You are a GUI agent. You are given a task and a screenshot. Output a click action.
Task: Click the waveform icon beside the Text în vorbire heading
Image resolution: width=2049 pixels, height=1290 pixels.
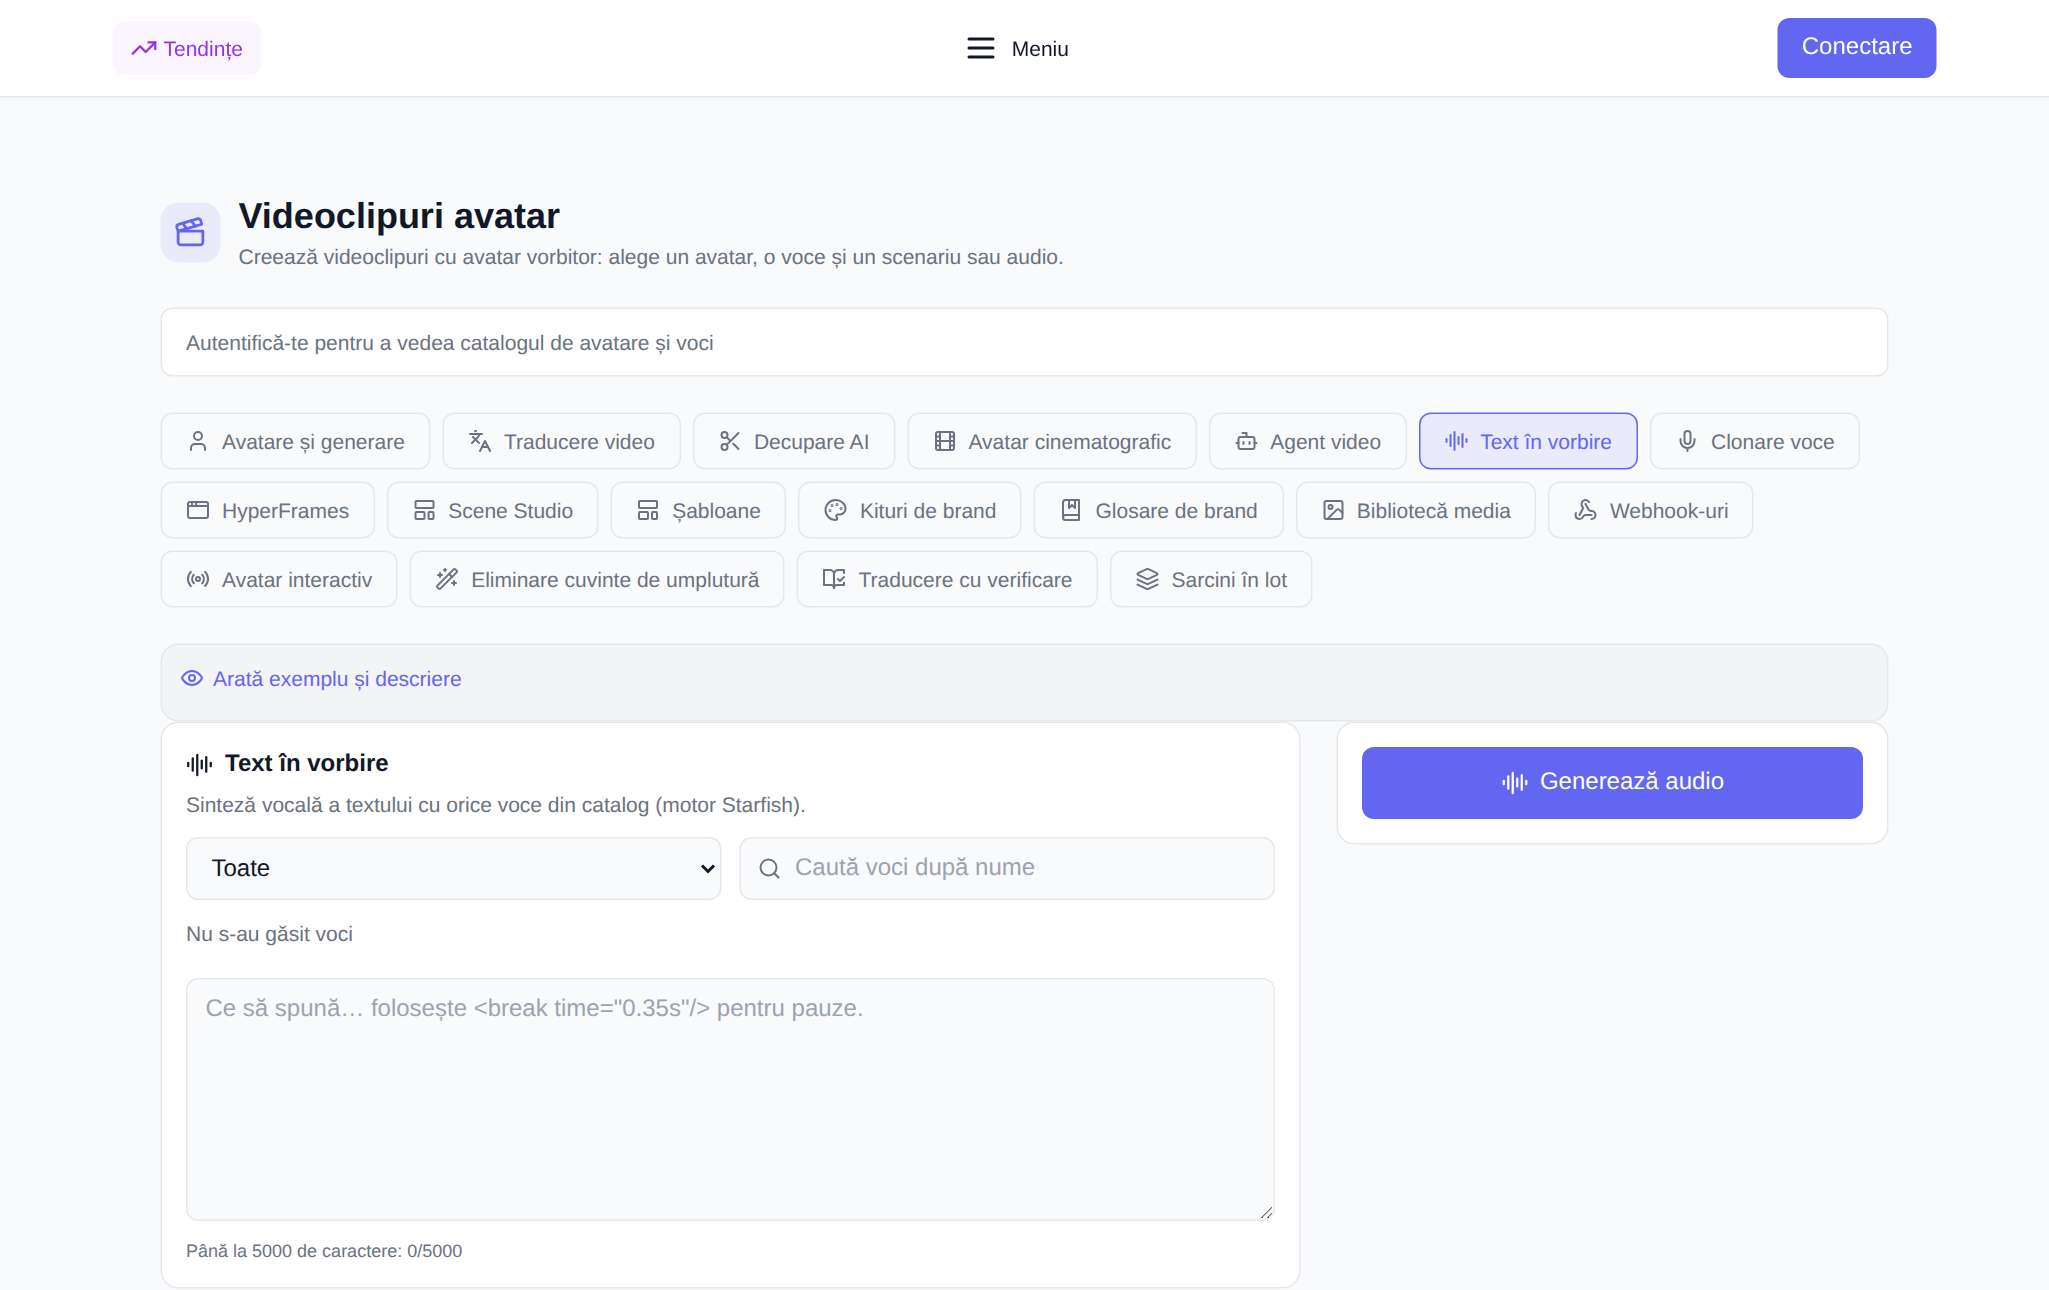(199, 764)
